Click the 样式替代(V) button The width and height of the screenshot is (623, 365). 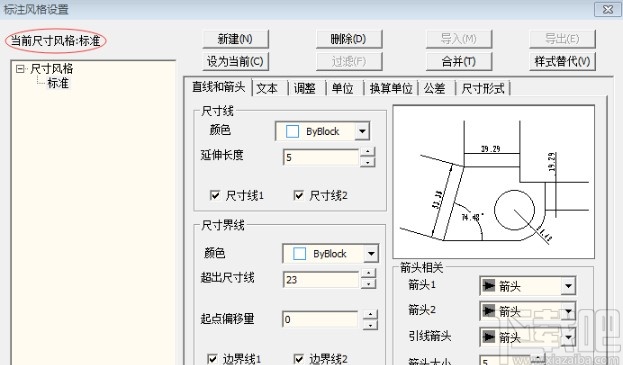[562, 62]
